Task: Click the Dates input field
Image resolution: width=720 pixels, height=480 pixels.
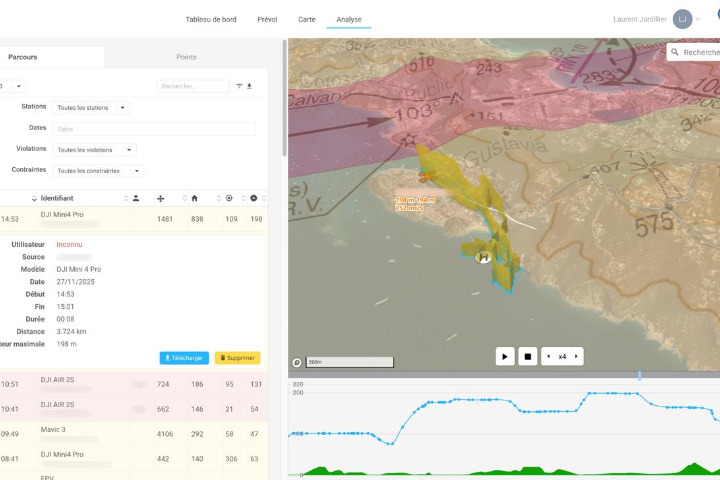Action: [x=153, y=129]
